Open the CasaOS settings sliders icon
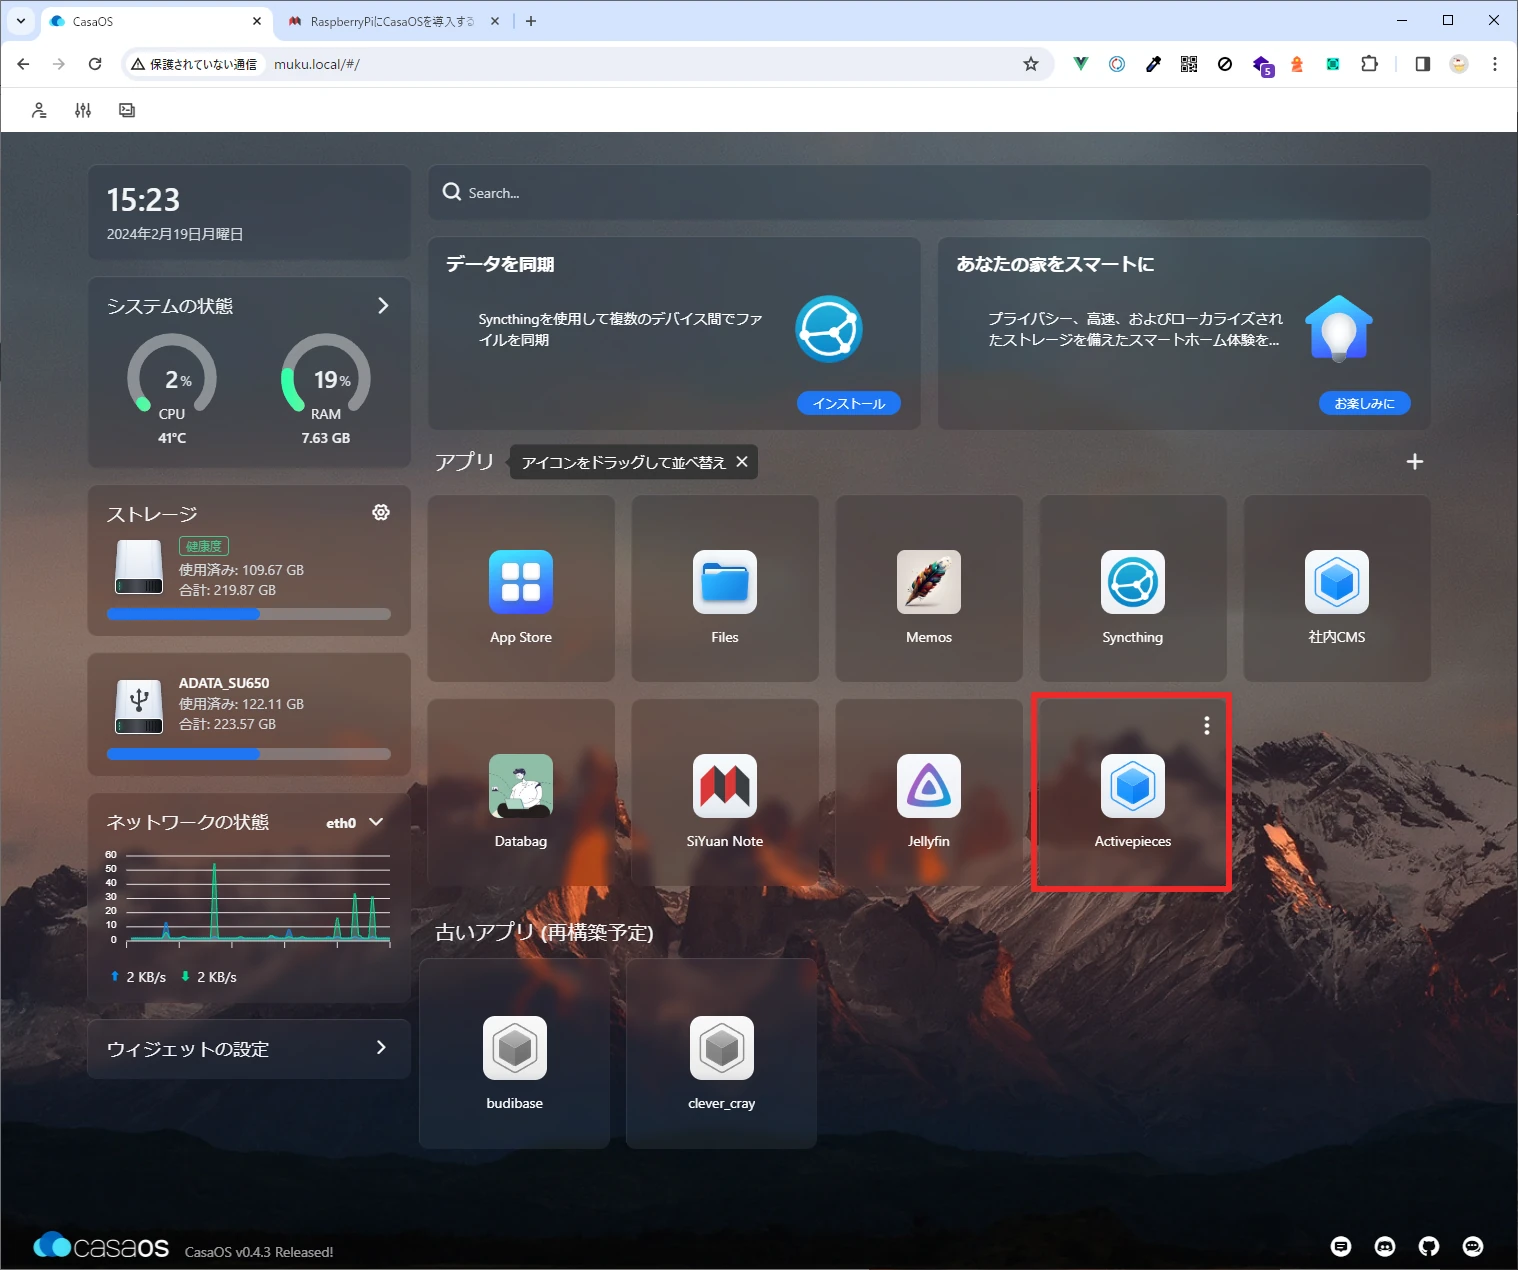The width and height of the screenshot is (1518, 1270). tap(83, 110)
